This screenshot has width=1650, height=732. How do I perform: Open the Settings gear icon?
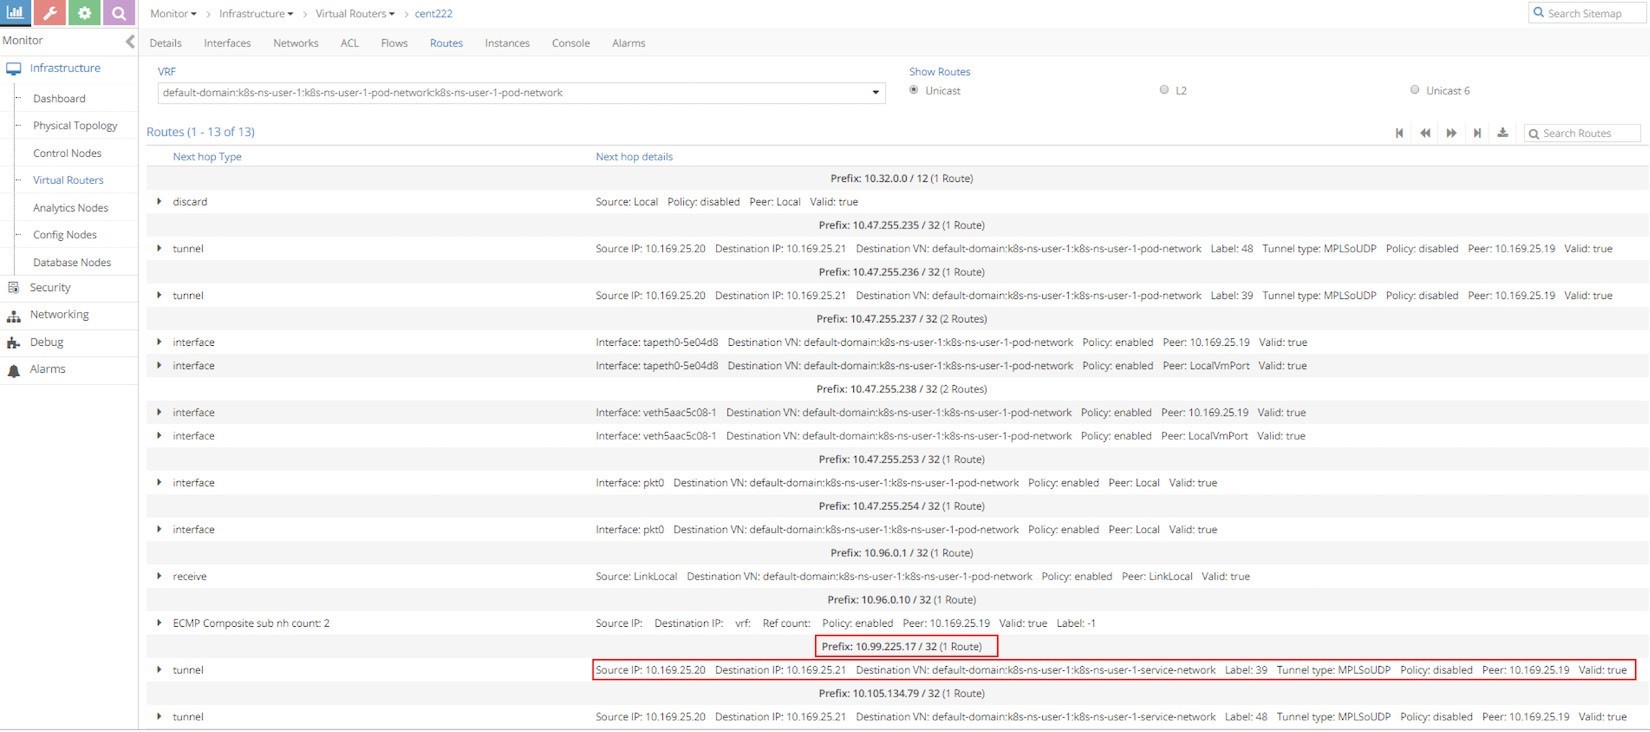(84, 13)
